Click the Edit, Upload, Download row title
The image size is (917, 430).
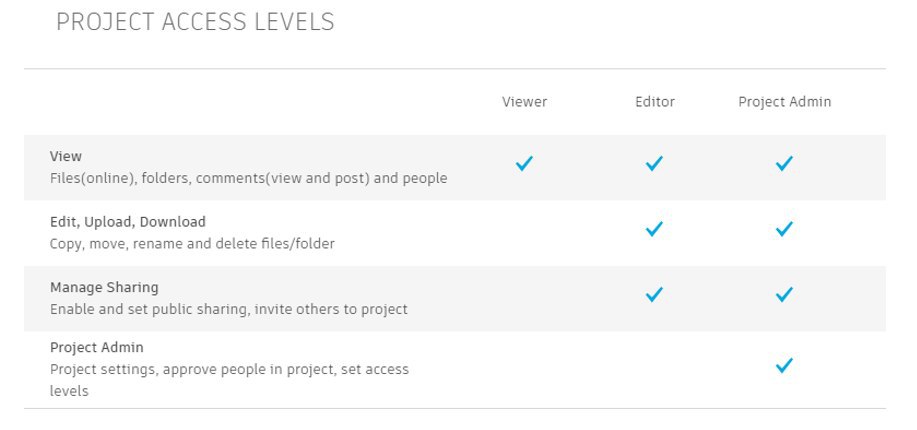click(128, 222)
